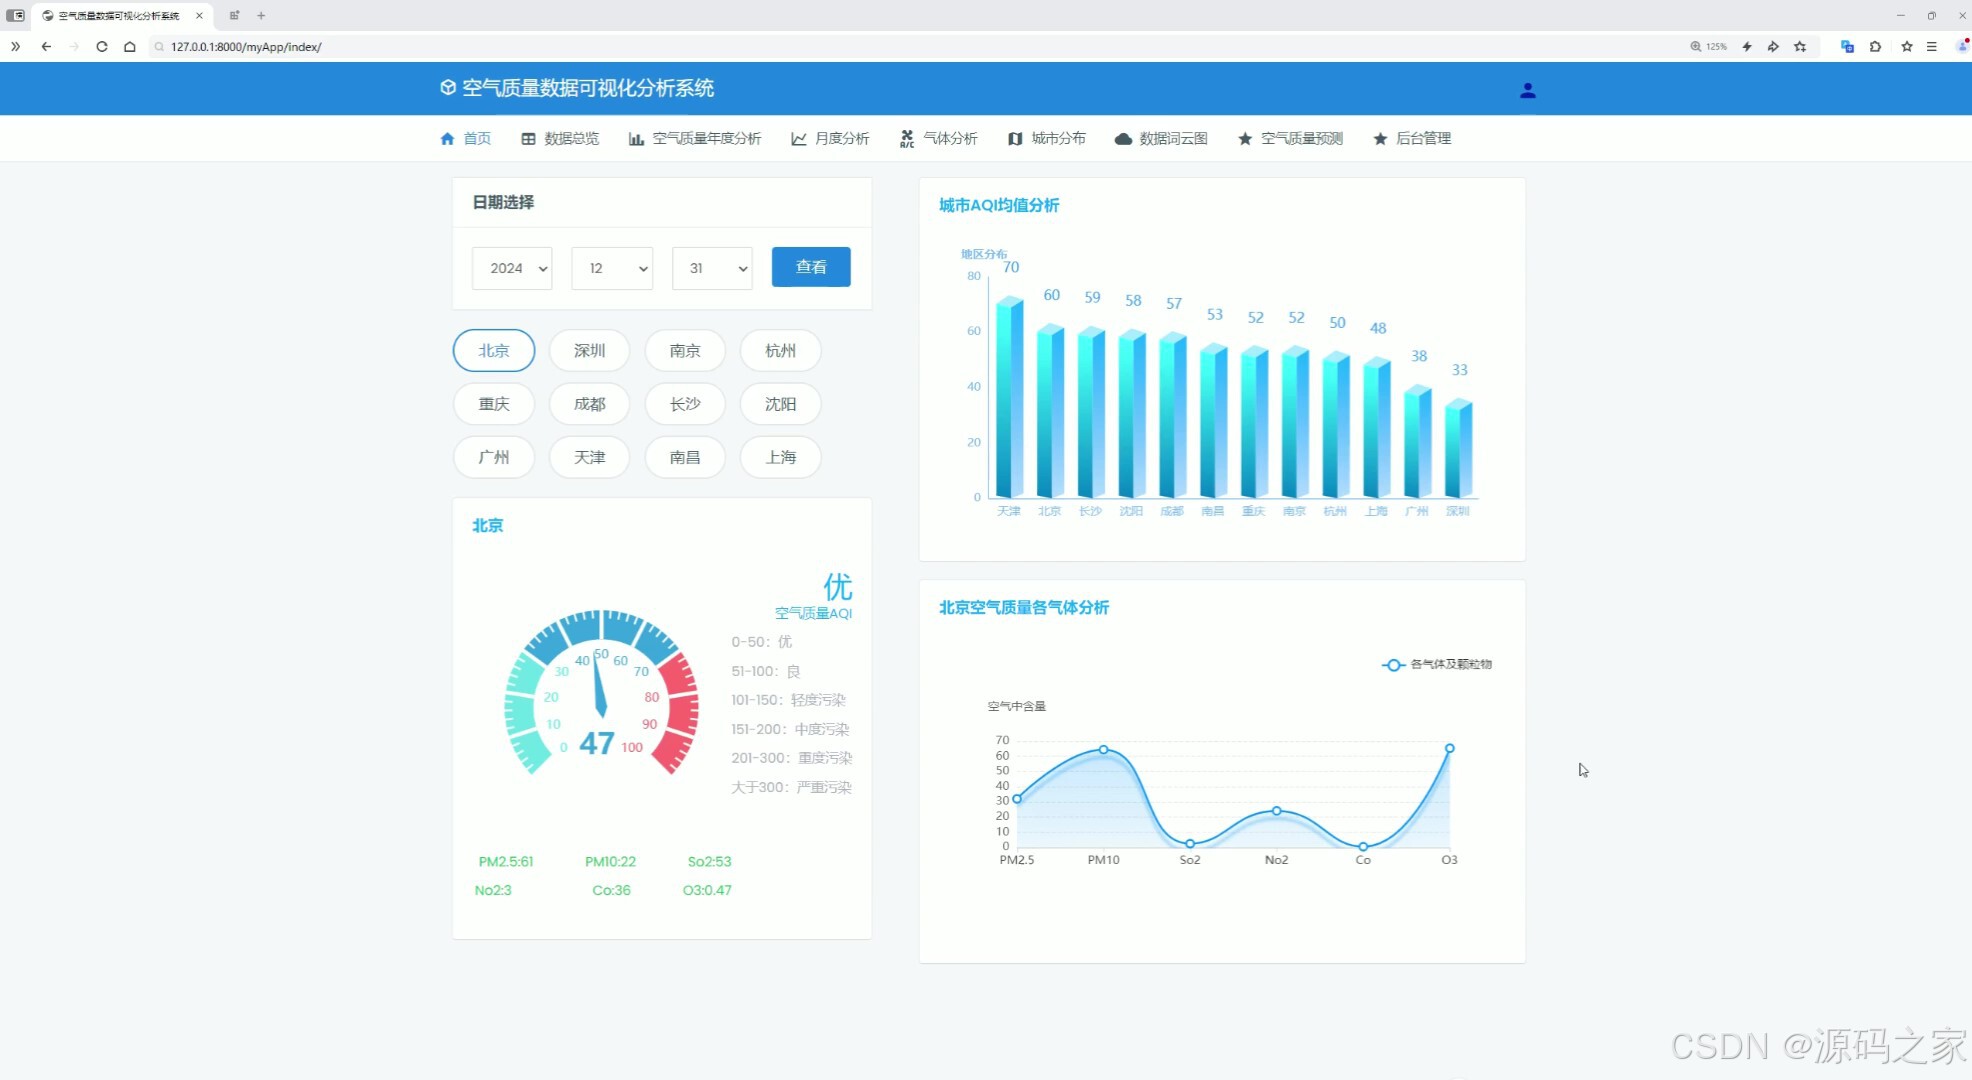Choose the 成都 city button

589,404
